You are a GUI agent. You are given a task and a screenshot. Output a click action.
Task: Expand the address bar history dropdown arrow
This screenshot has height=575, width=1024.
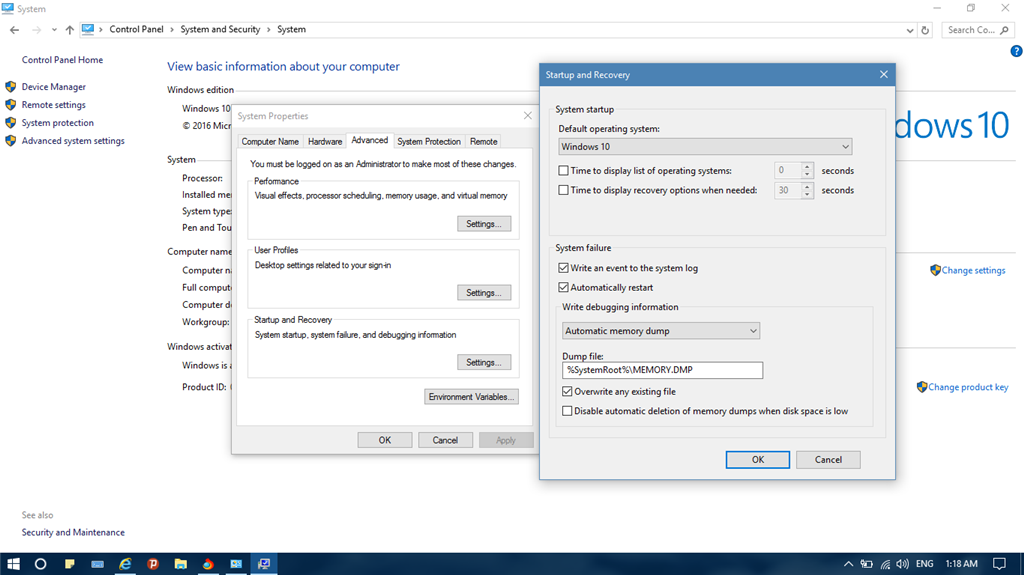click(x=910, y=30)
